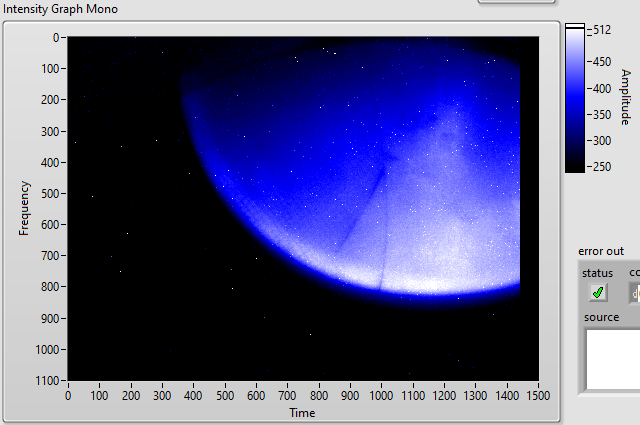Click the Frequency axis label
Screen dimensions: 640x425
24,208
